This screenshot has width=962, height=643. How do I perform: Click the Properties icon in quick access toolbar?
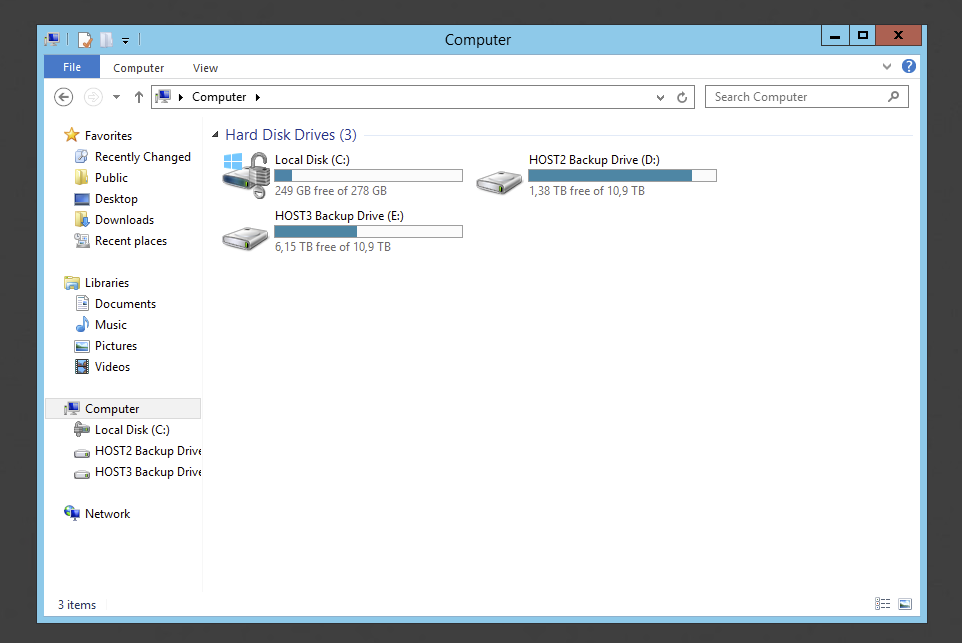coord(85,40)
